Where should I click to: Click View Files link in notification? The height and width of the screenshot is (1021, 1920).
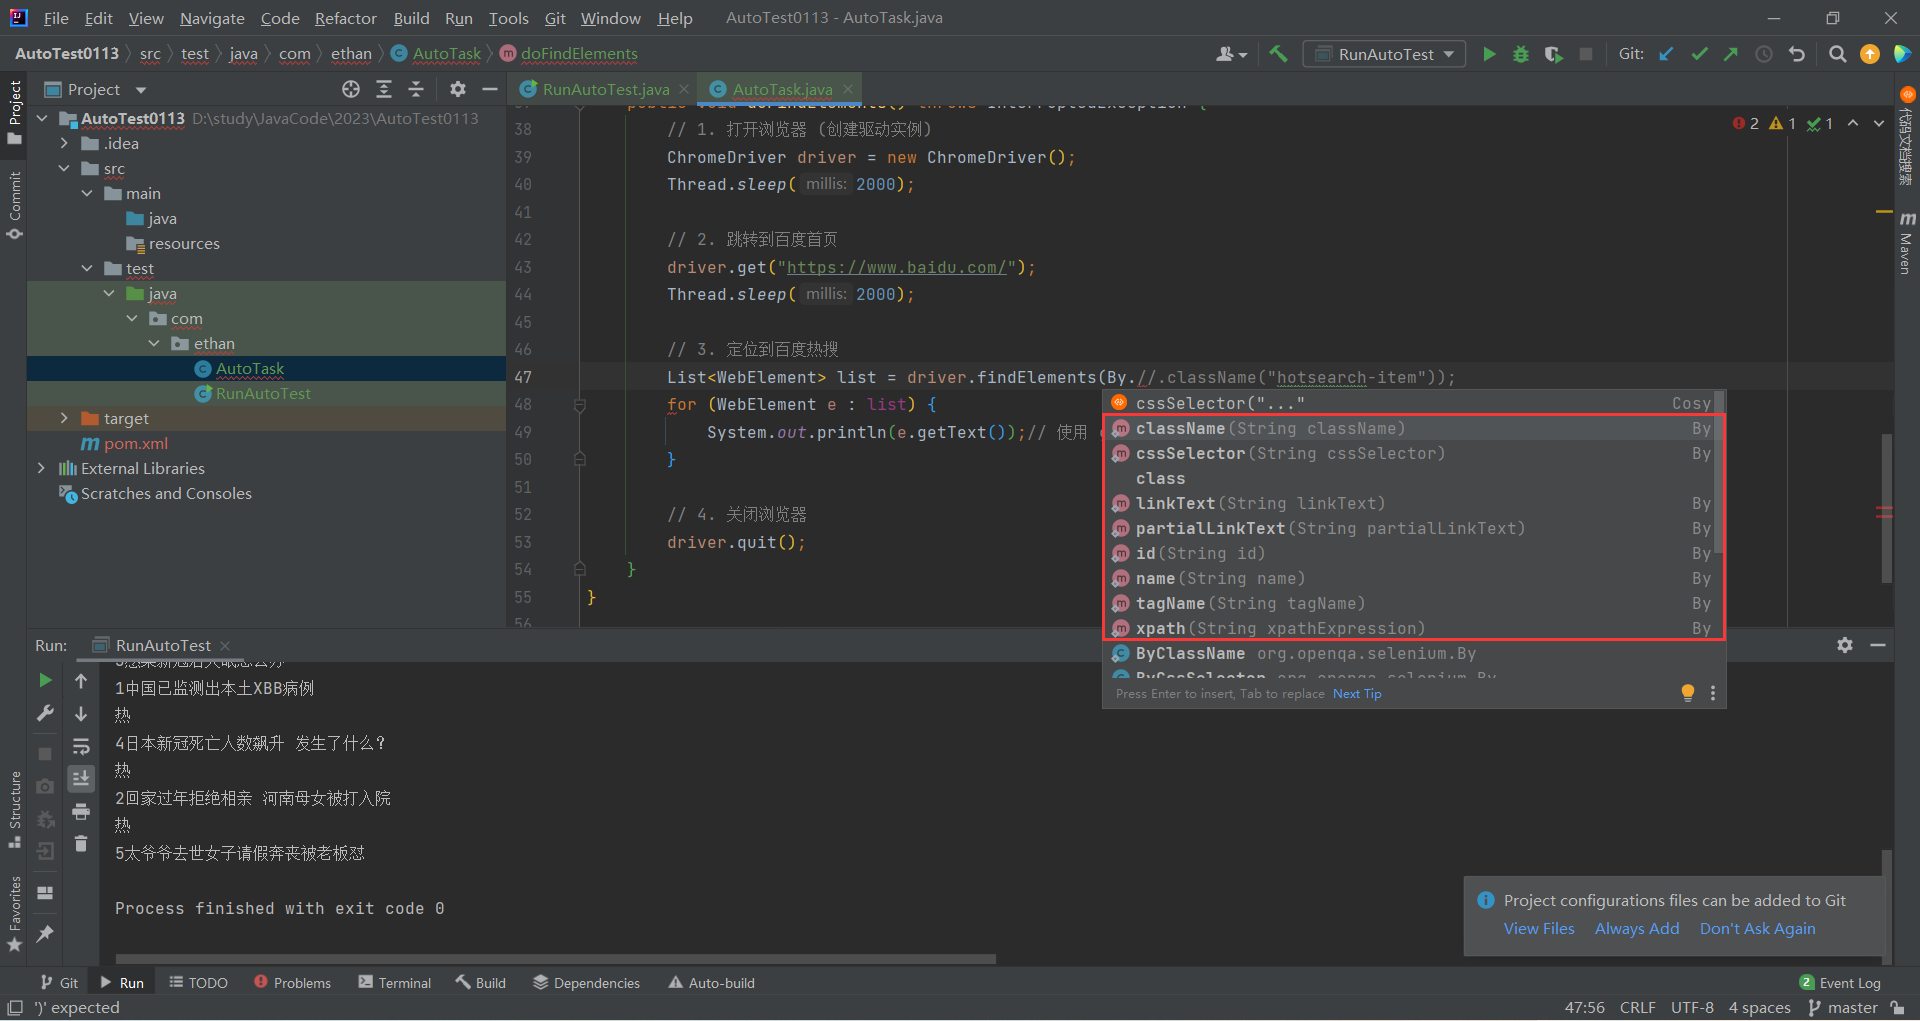[1539, 928]
